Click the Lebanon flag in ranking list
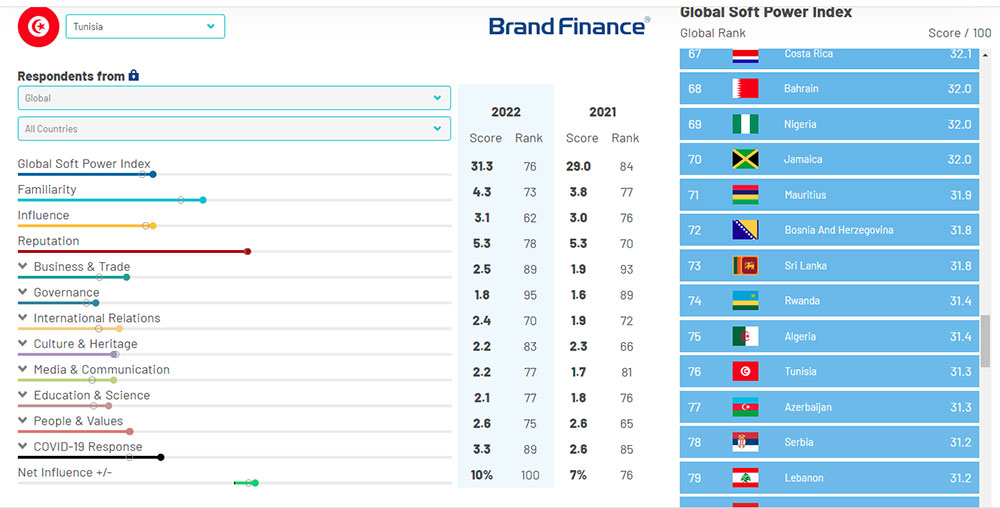The image size is (1000, 508). 745,478
